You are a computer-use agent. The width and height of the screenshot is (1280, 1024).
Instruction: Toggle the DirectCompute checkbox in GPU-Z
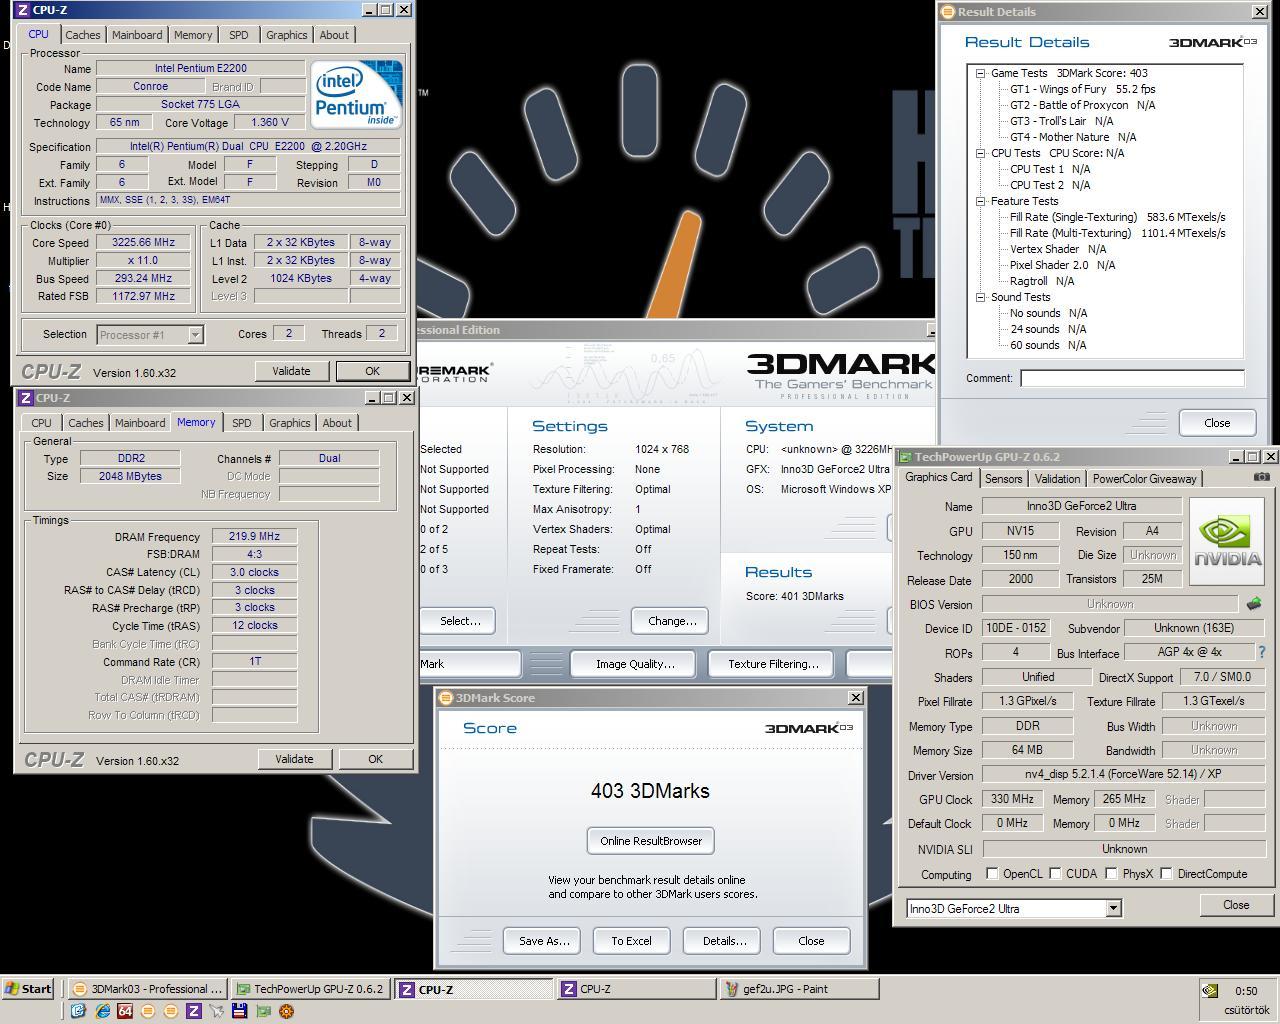tap(1166, 873)
